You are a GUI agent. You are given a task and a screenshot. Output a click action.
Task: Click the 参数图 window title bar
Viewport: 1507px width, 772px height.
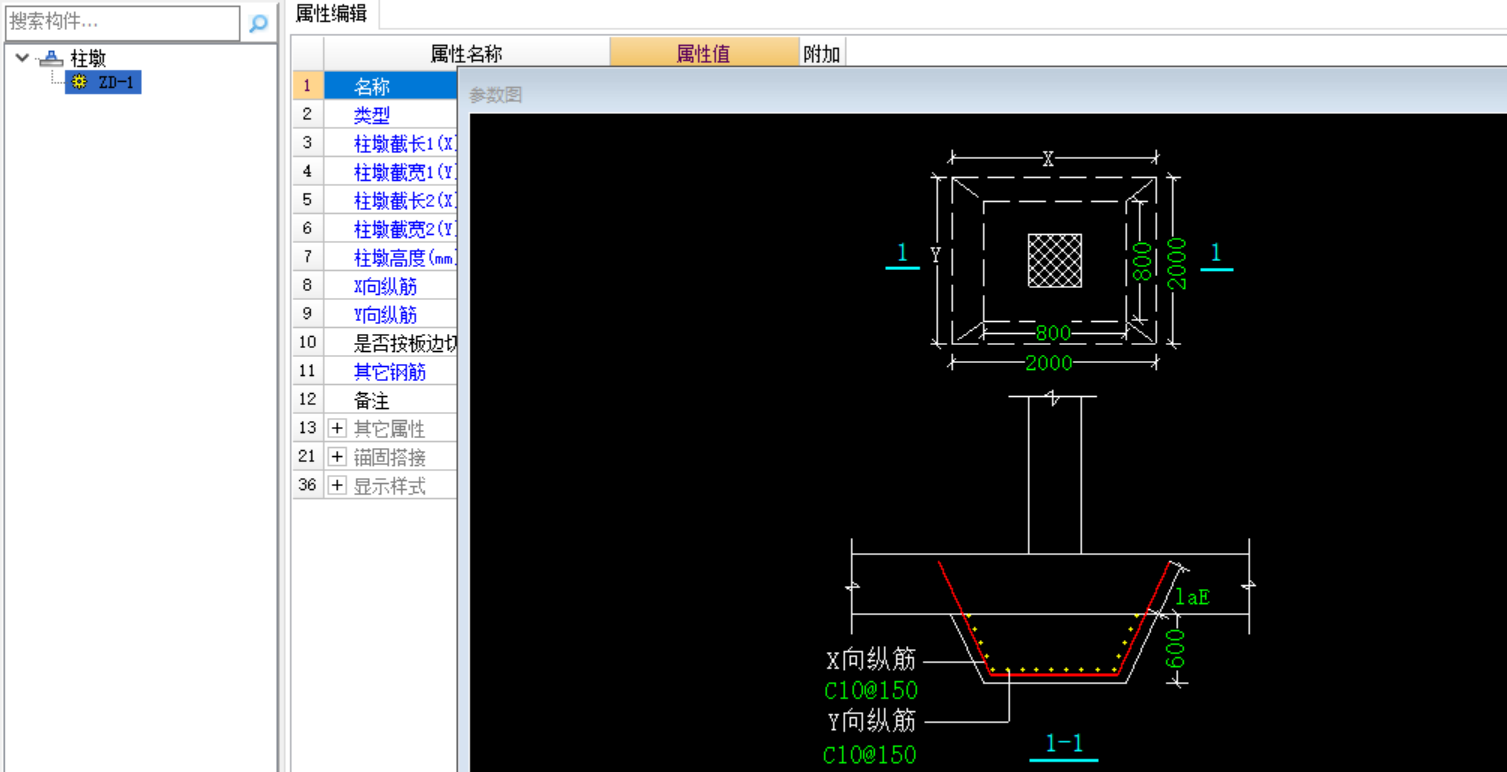pyautogui.click(x=982, y=93)
